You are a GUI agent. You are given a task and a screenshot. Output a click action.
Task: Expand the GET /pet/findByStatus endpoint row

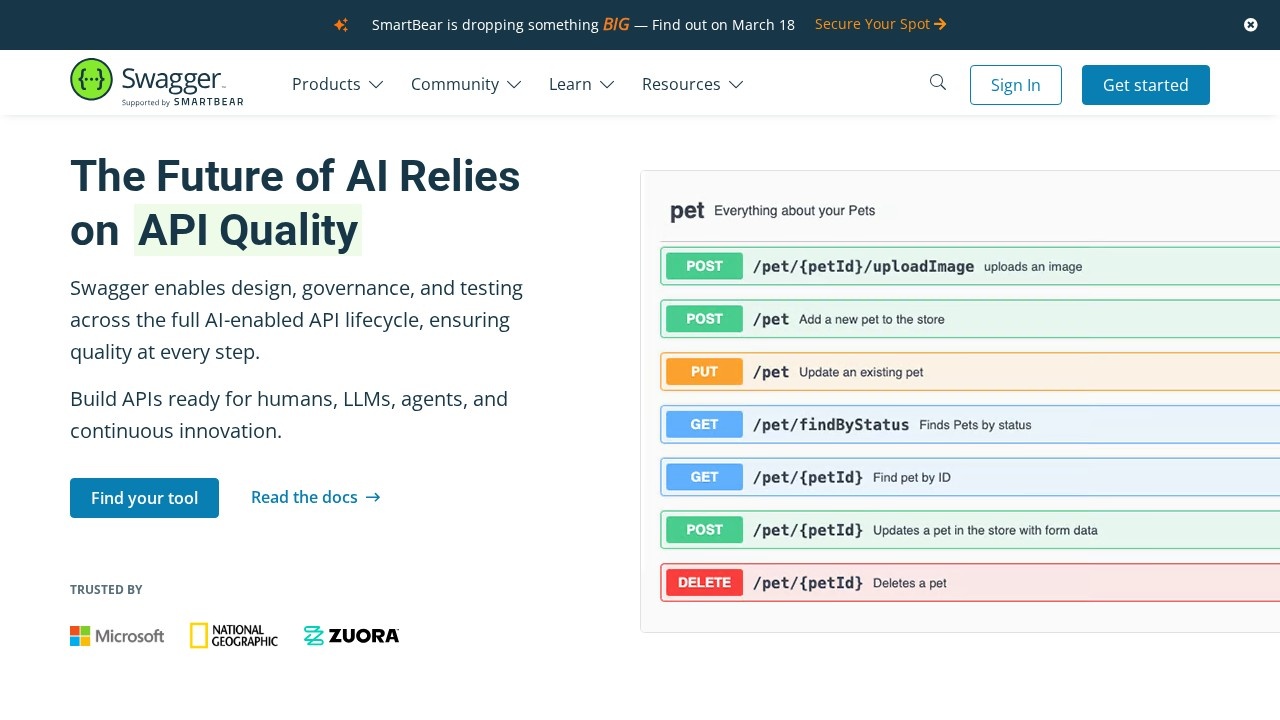coord(970,425)
